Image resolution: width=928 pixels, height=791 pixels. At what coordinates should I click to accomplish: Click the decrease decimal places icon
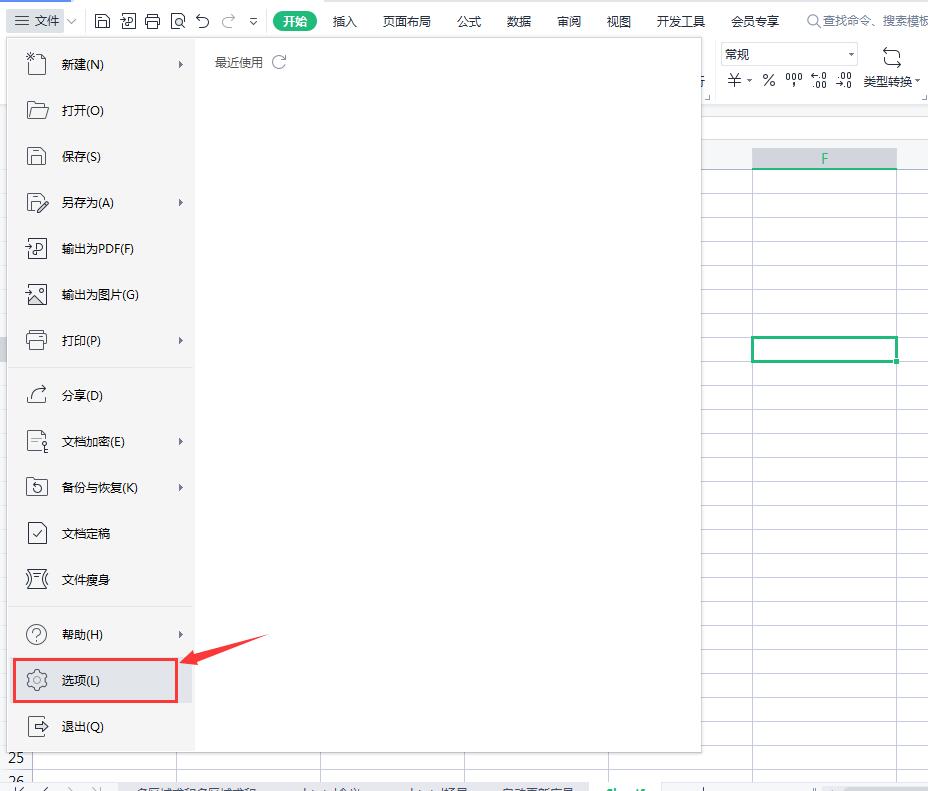point(844,80)
